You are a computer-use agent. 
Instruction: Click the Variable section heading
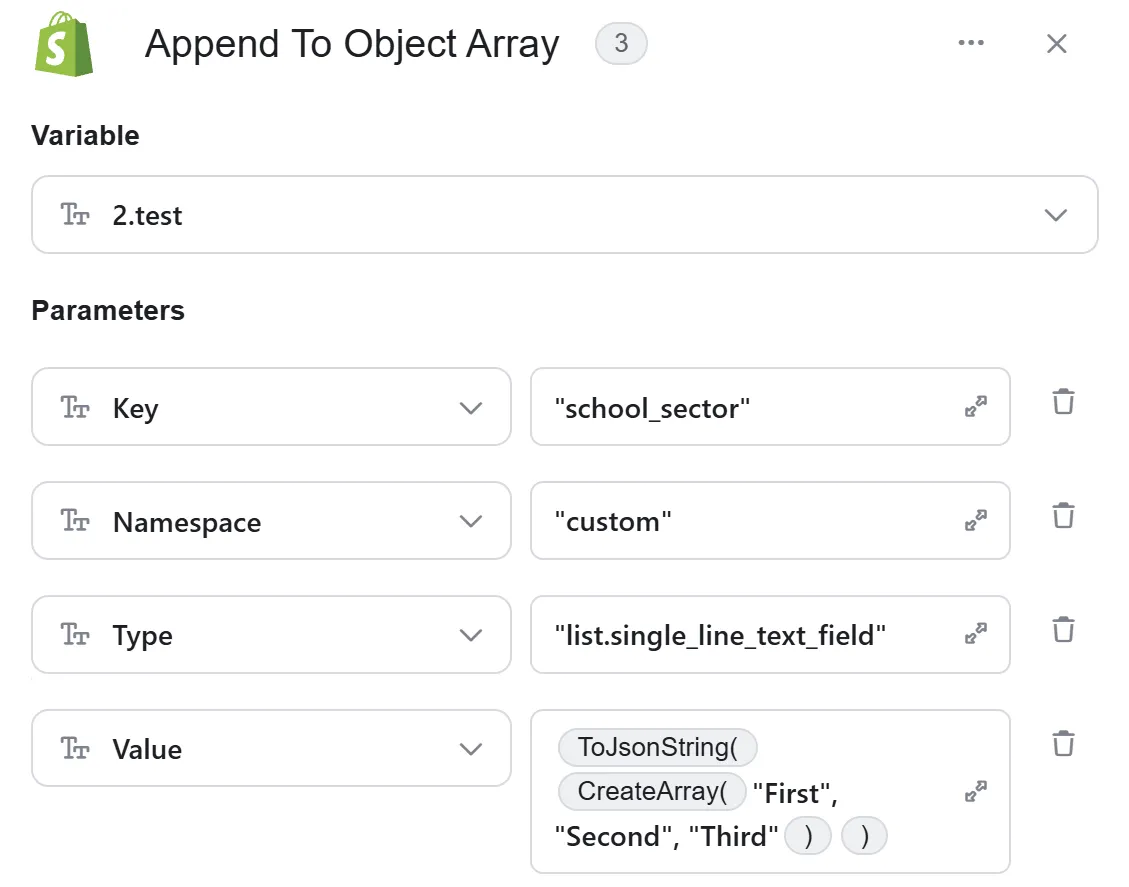[85, 135]
